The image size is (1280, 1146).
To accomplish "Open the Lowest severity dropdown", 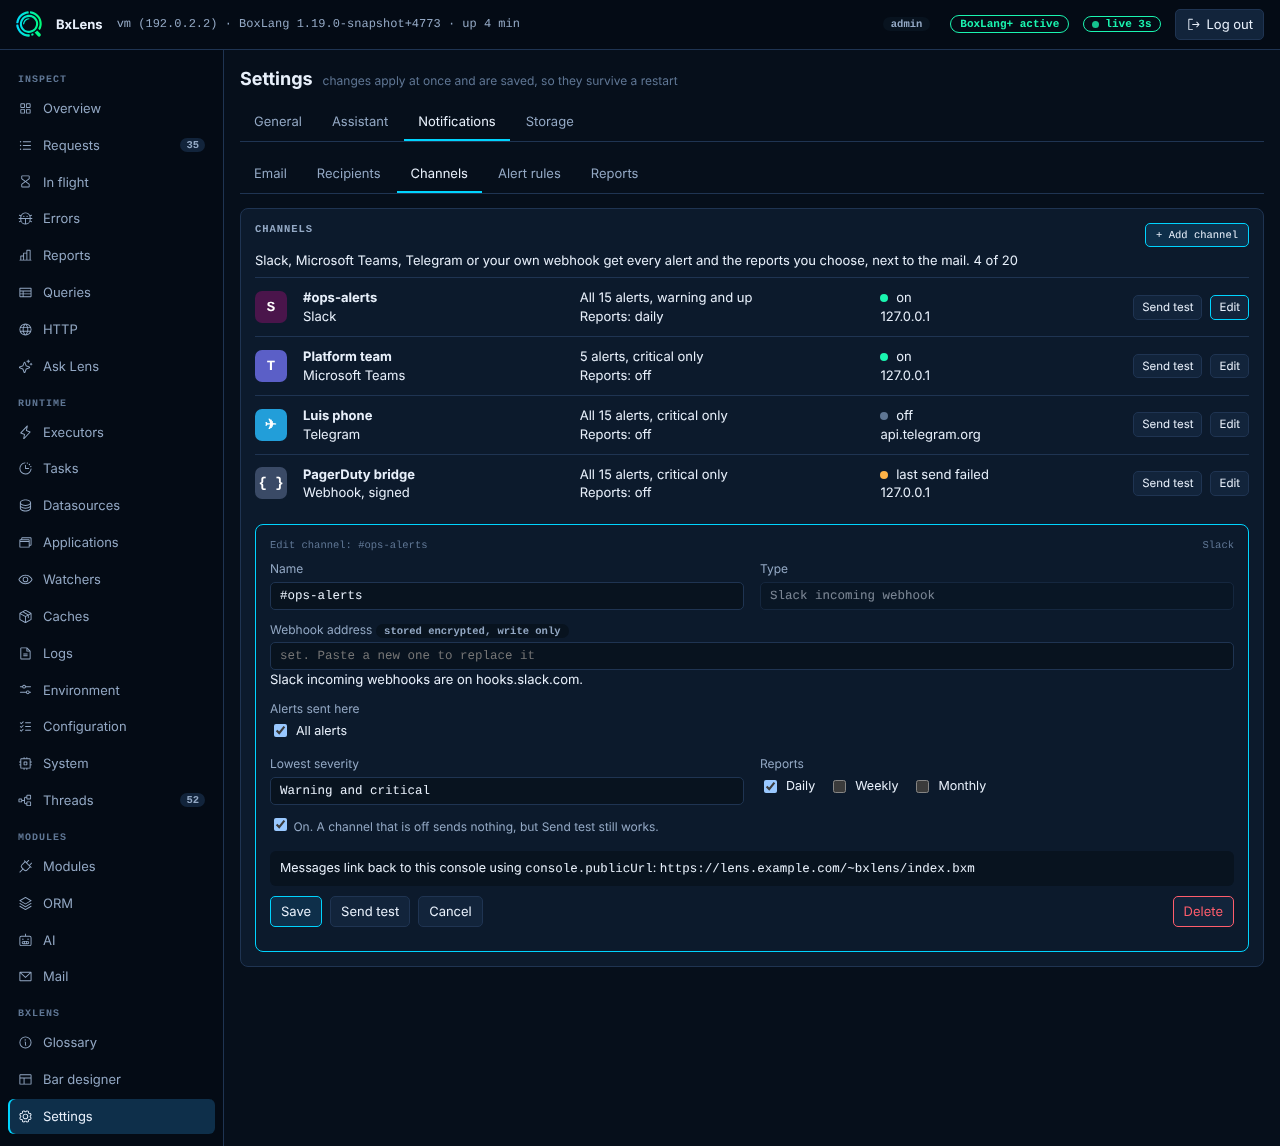I will click(x=507, y=790).
